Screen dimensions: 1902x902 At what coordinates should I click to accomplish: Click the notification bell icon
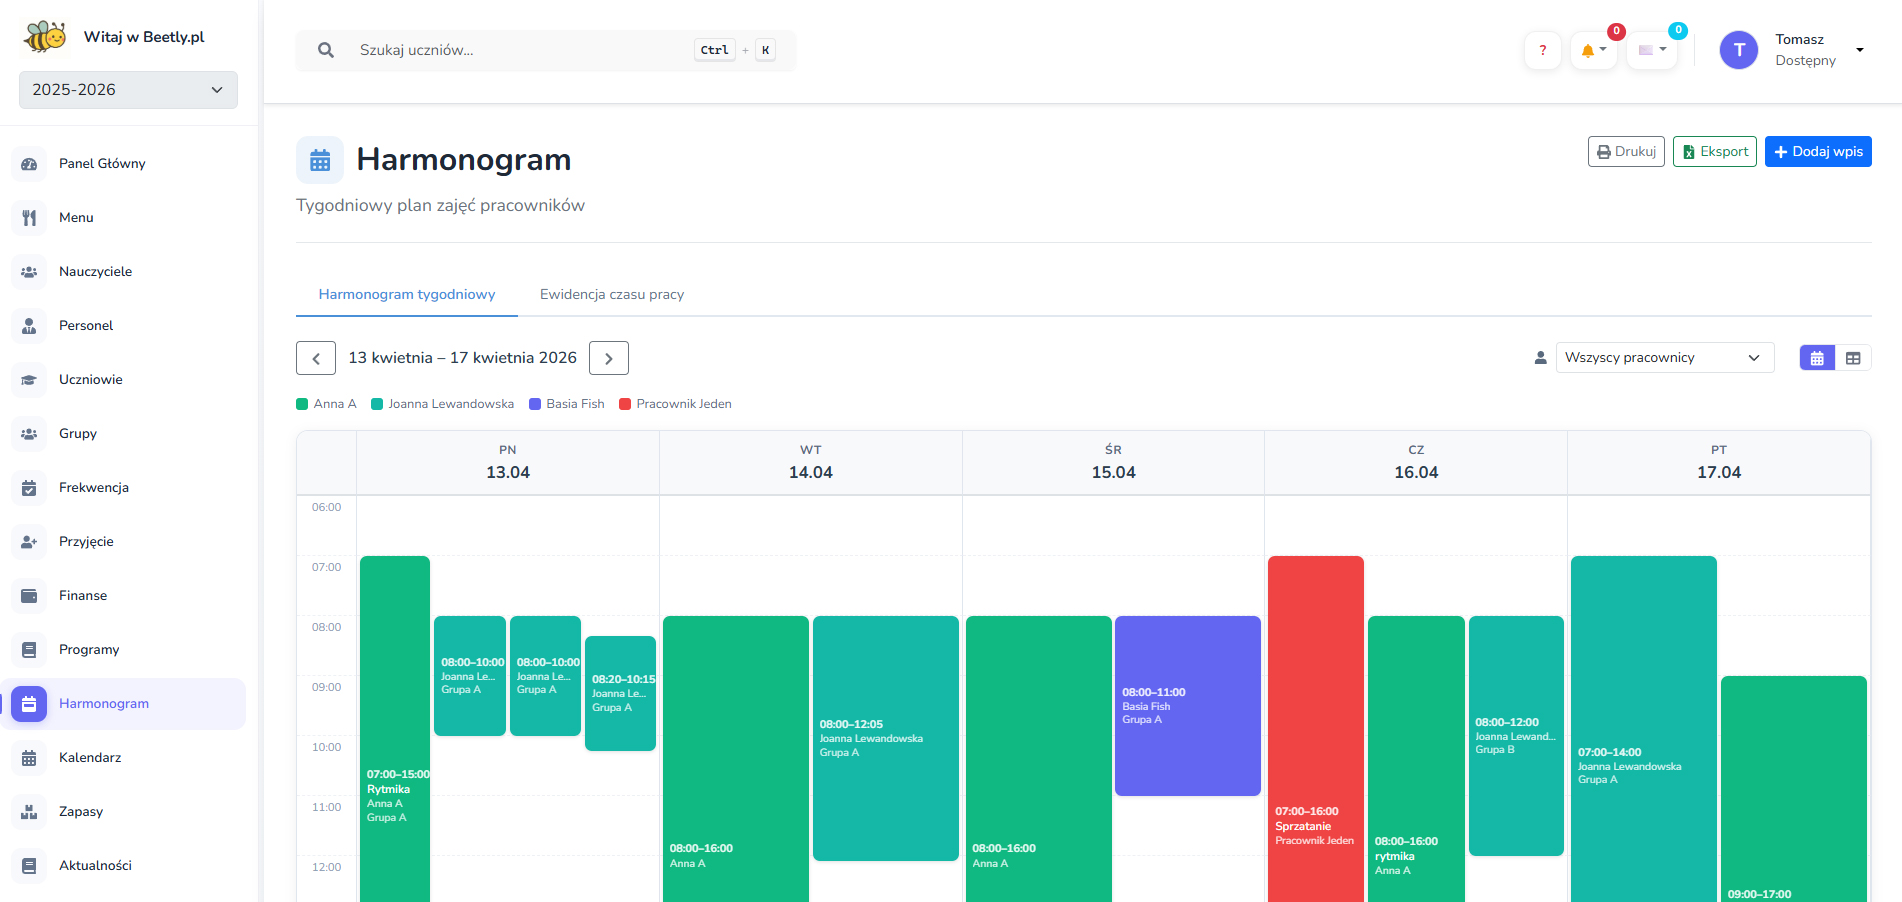(1589, 50)
